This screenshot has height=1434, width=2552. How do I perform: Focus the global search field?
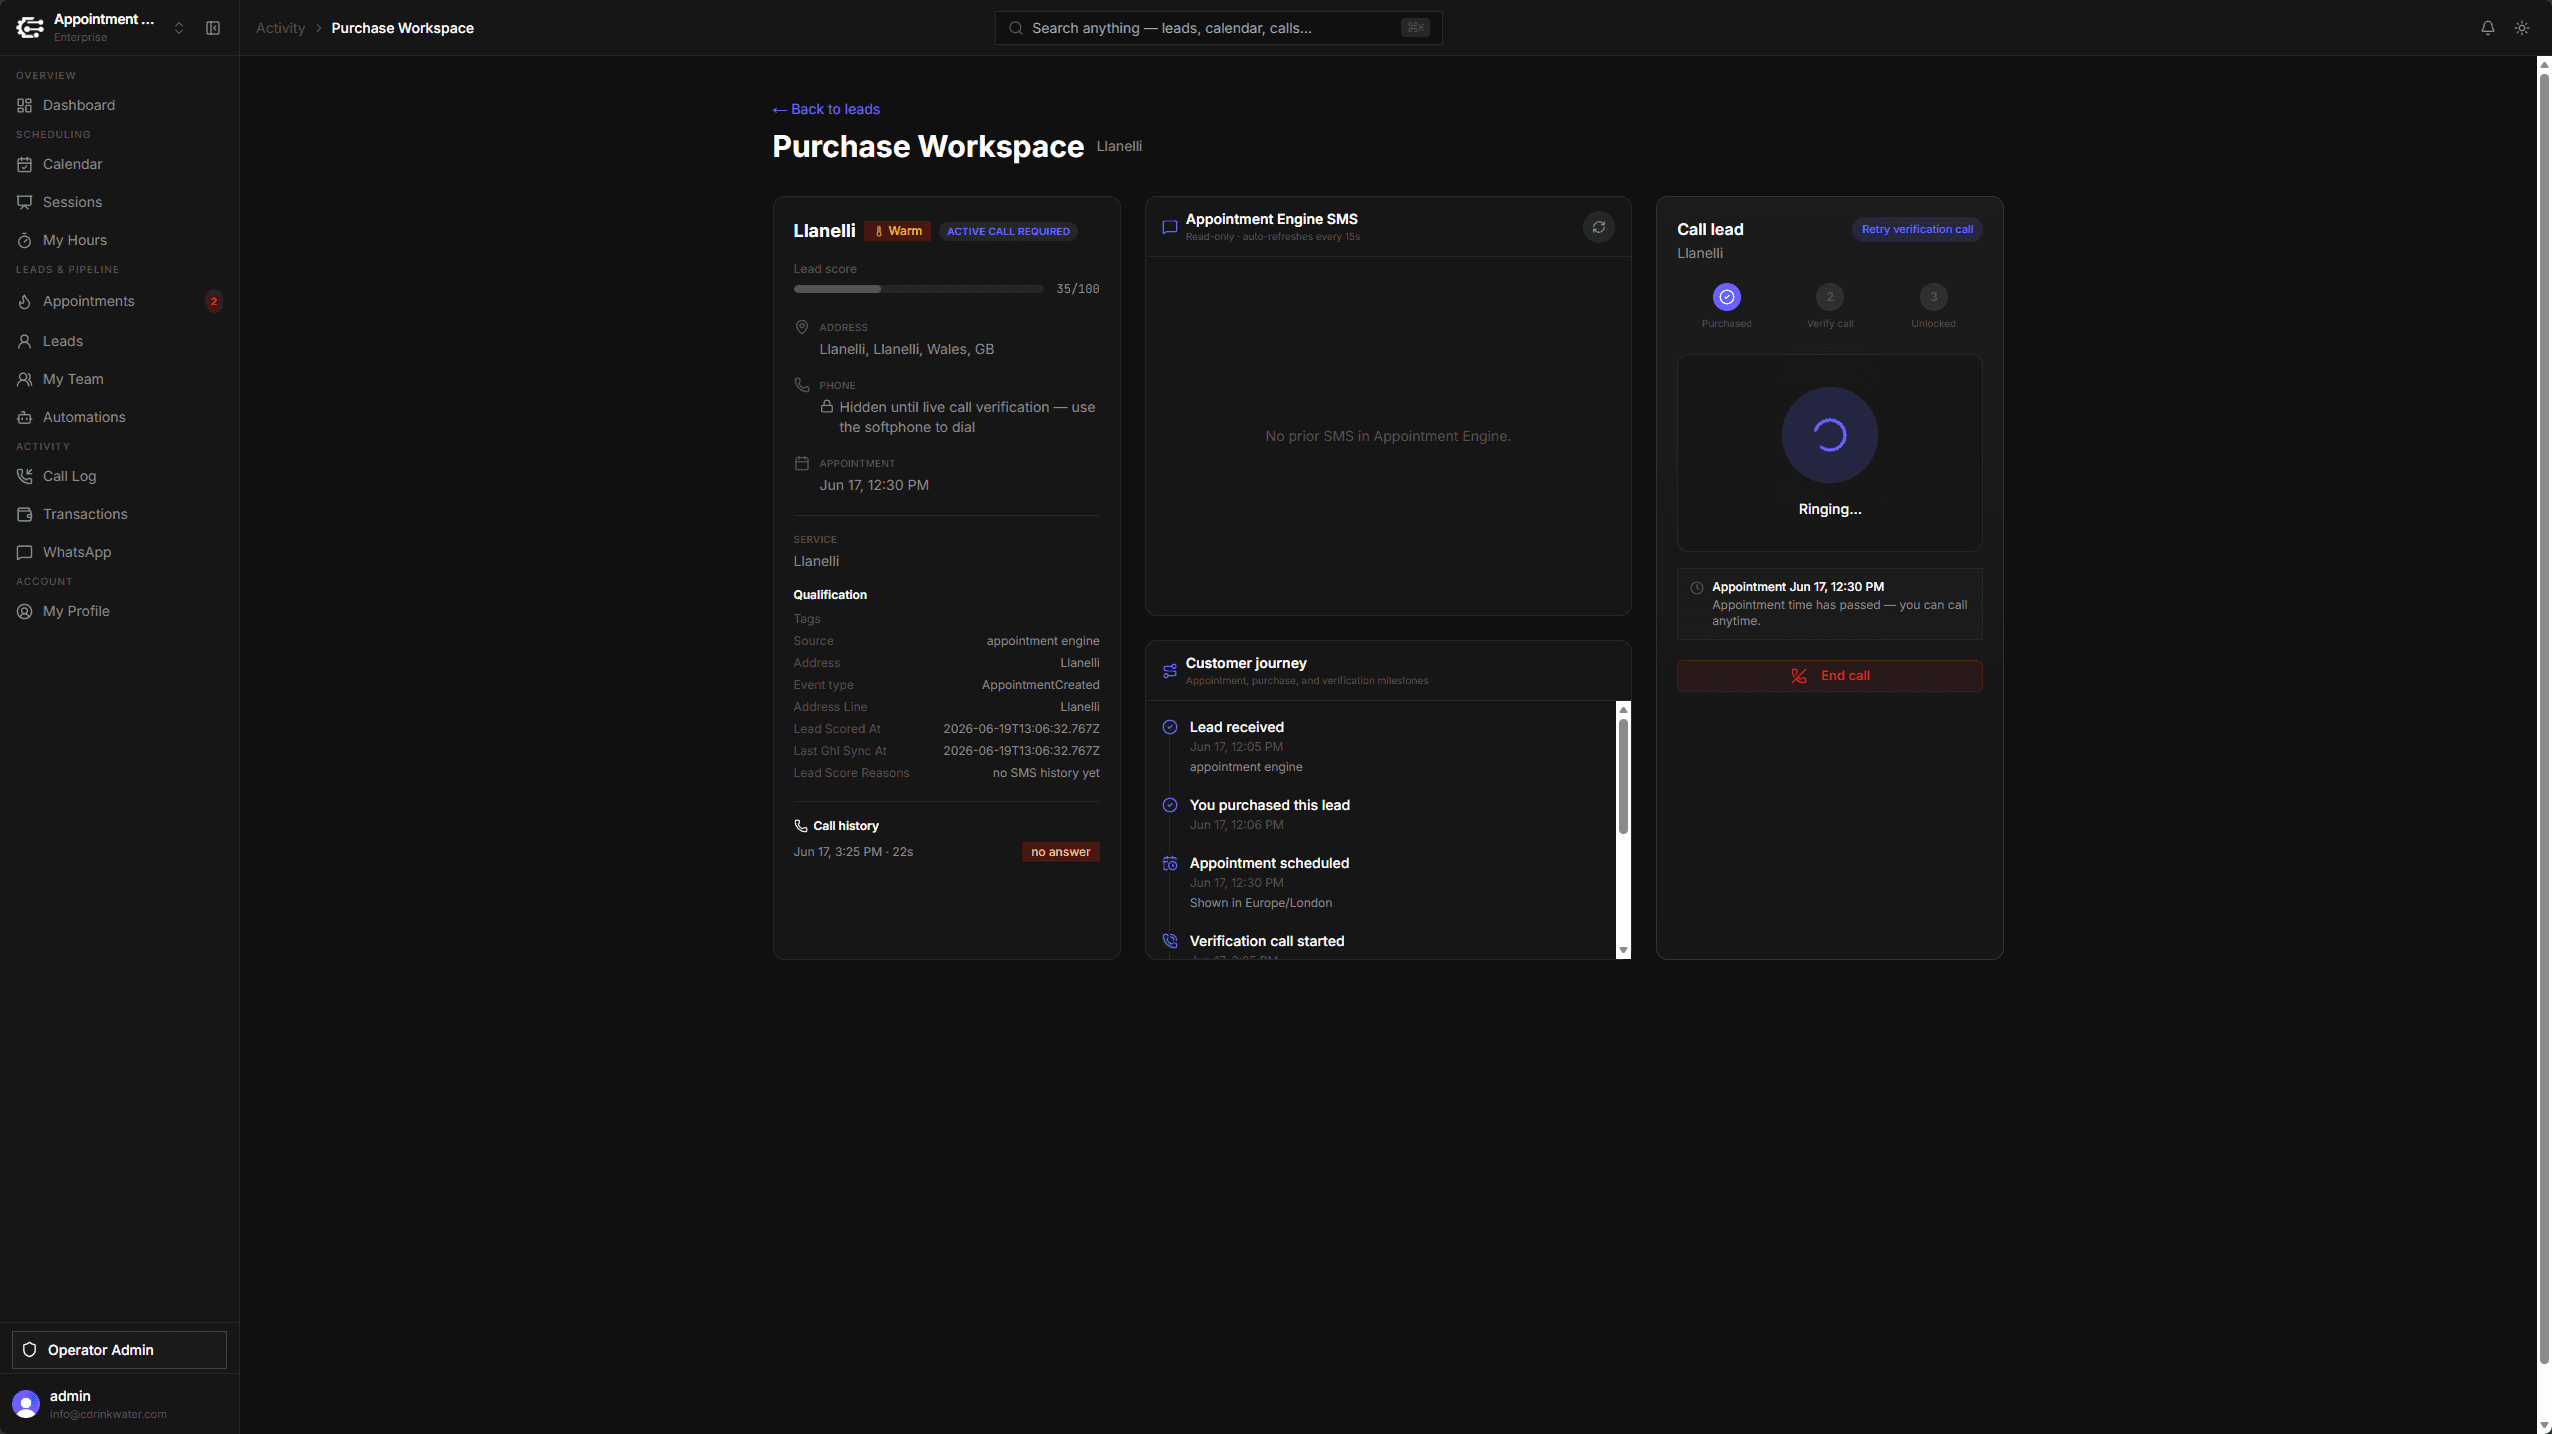click(x=1218, y=28)
